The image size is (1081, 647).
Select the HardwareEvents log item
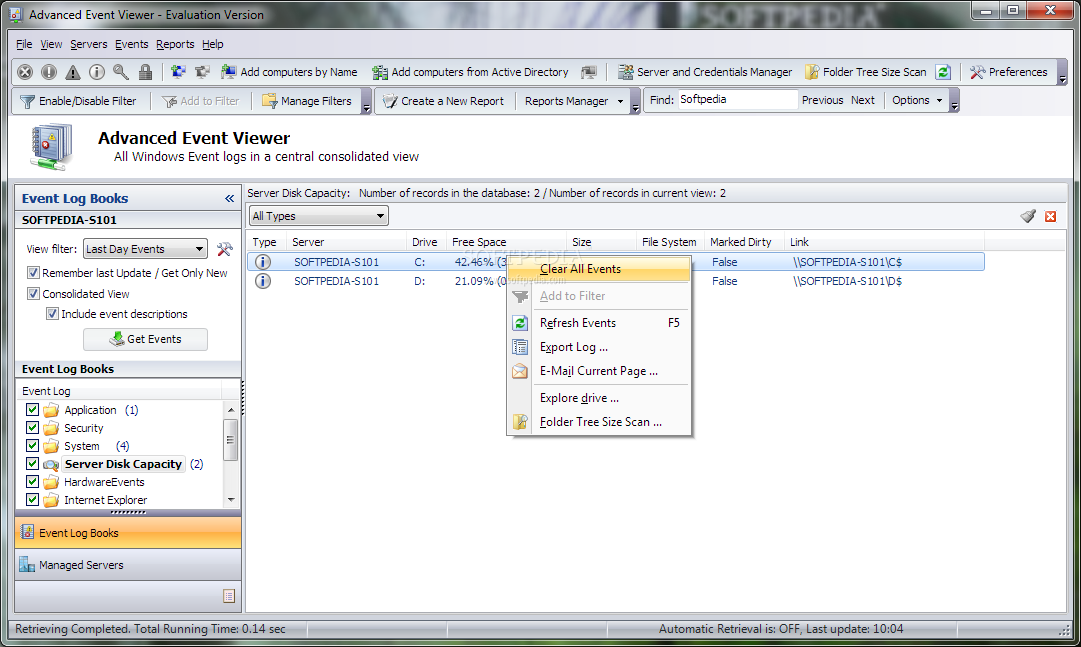click(104, 482)
